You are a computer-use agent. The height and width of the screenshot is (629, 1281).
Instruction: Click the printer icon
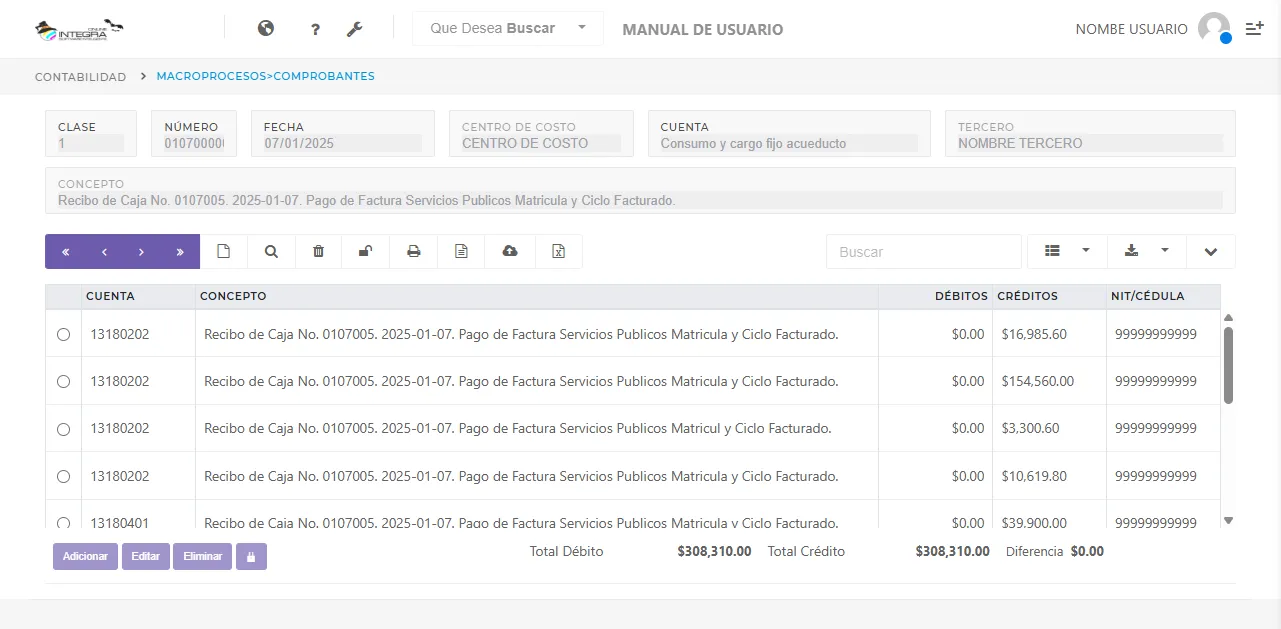tap(413, 252)
